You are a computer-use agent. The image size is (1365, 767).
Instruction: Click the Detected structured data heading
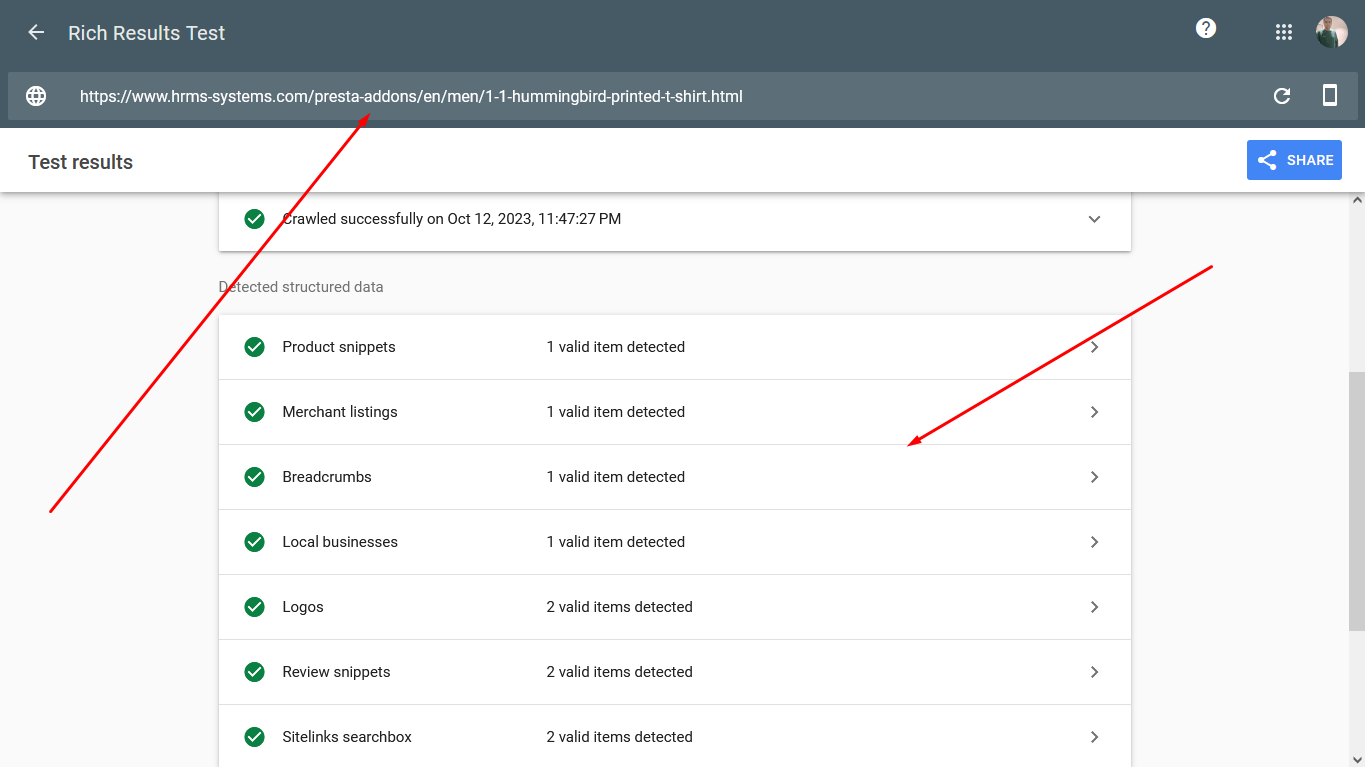click(301, 287)
